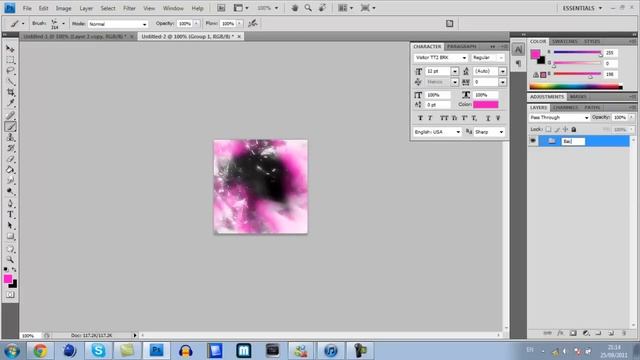Image resolution: width=640 pixels, height=360 pixels.
Task: Toggle Quick Mask mode
Action: [x=10, y=295]
